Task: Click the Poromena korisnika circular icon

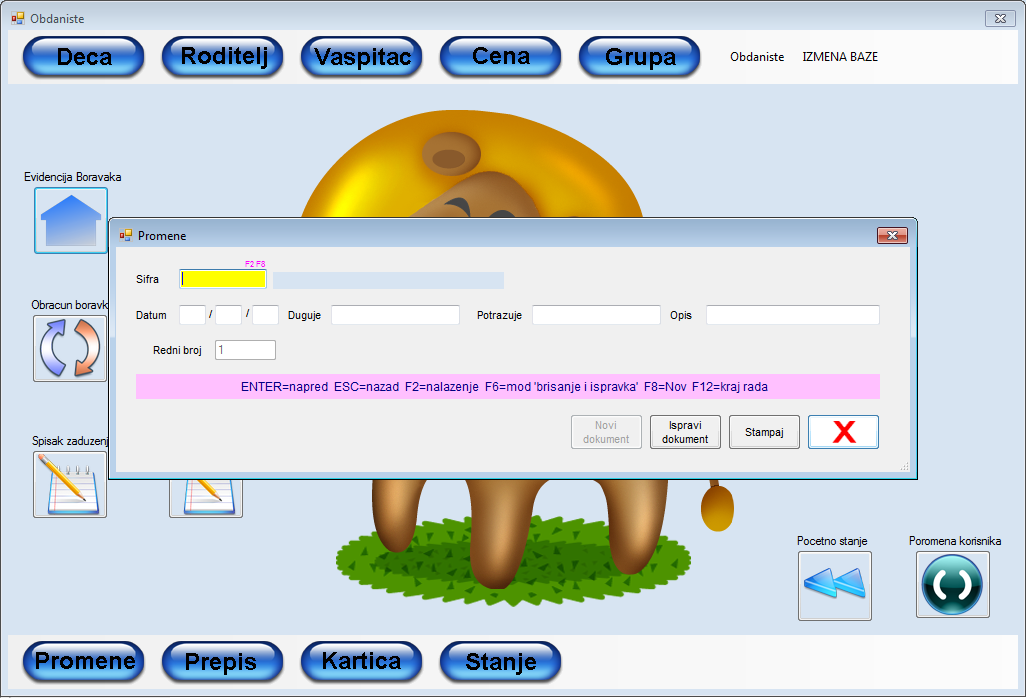Action: pos(953,585)
